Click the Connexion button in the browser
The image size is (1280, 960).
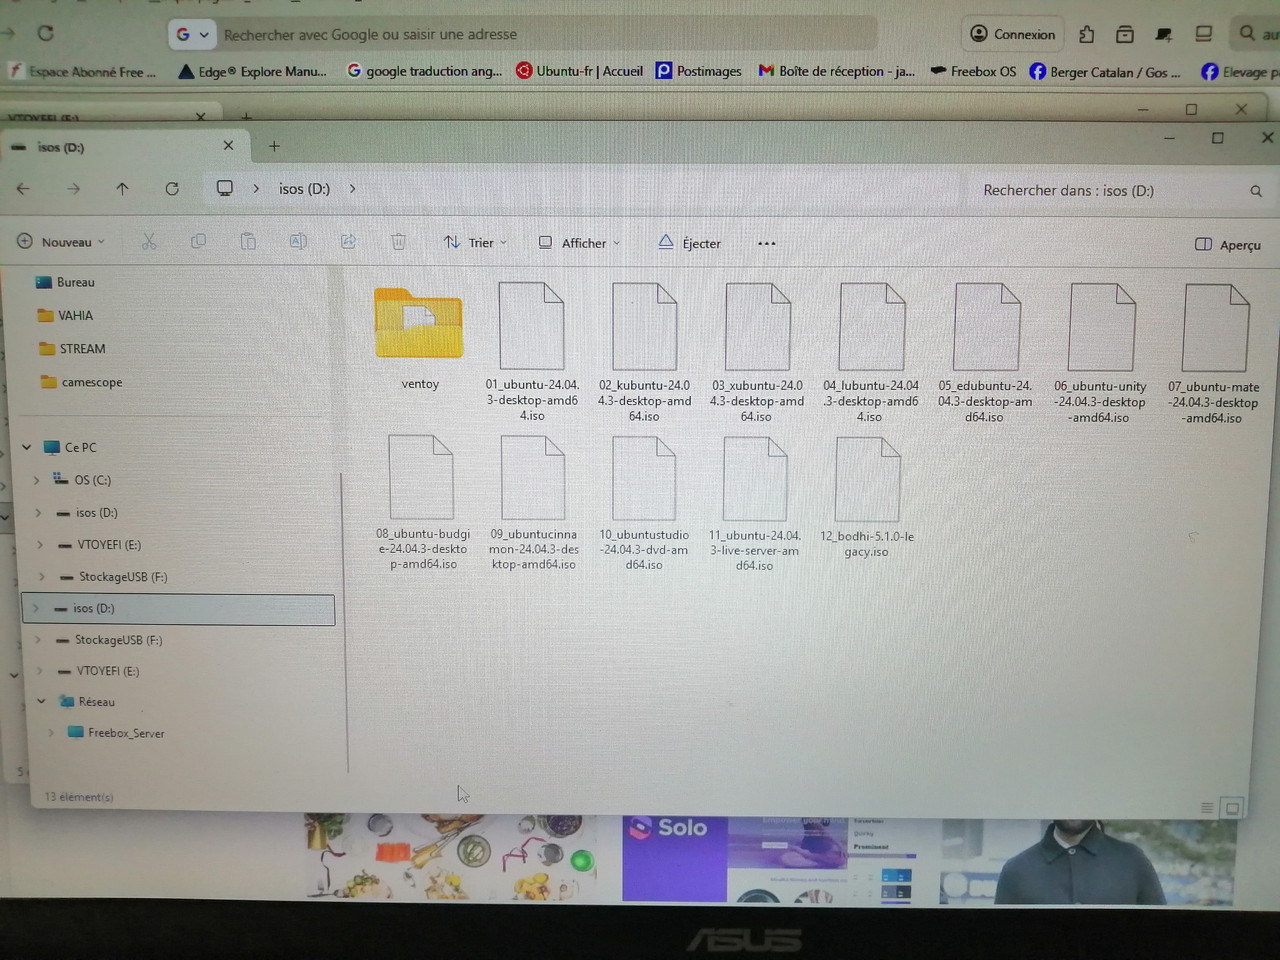[1011, 33]
